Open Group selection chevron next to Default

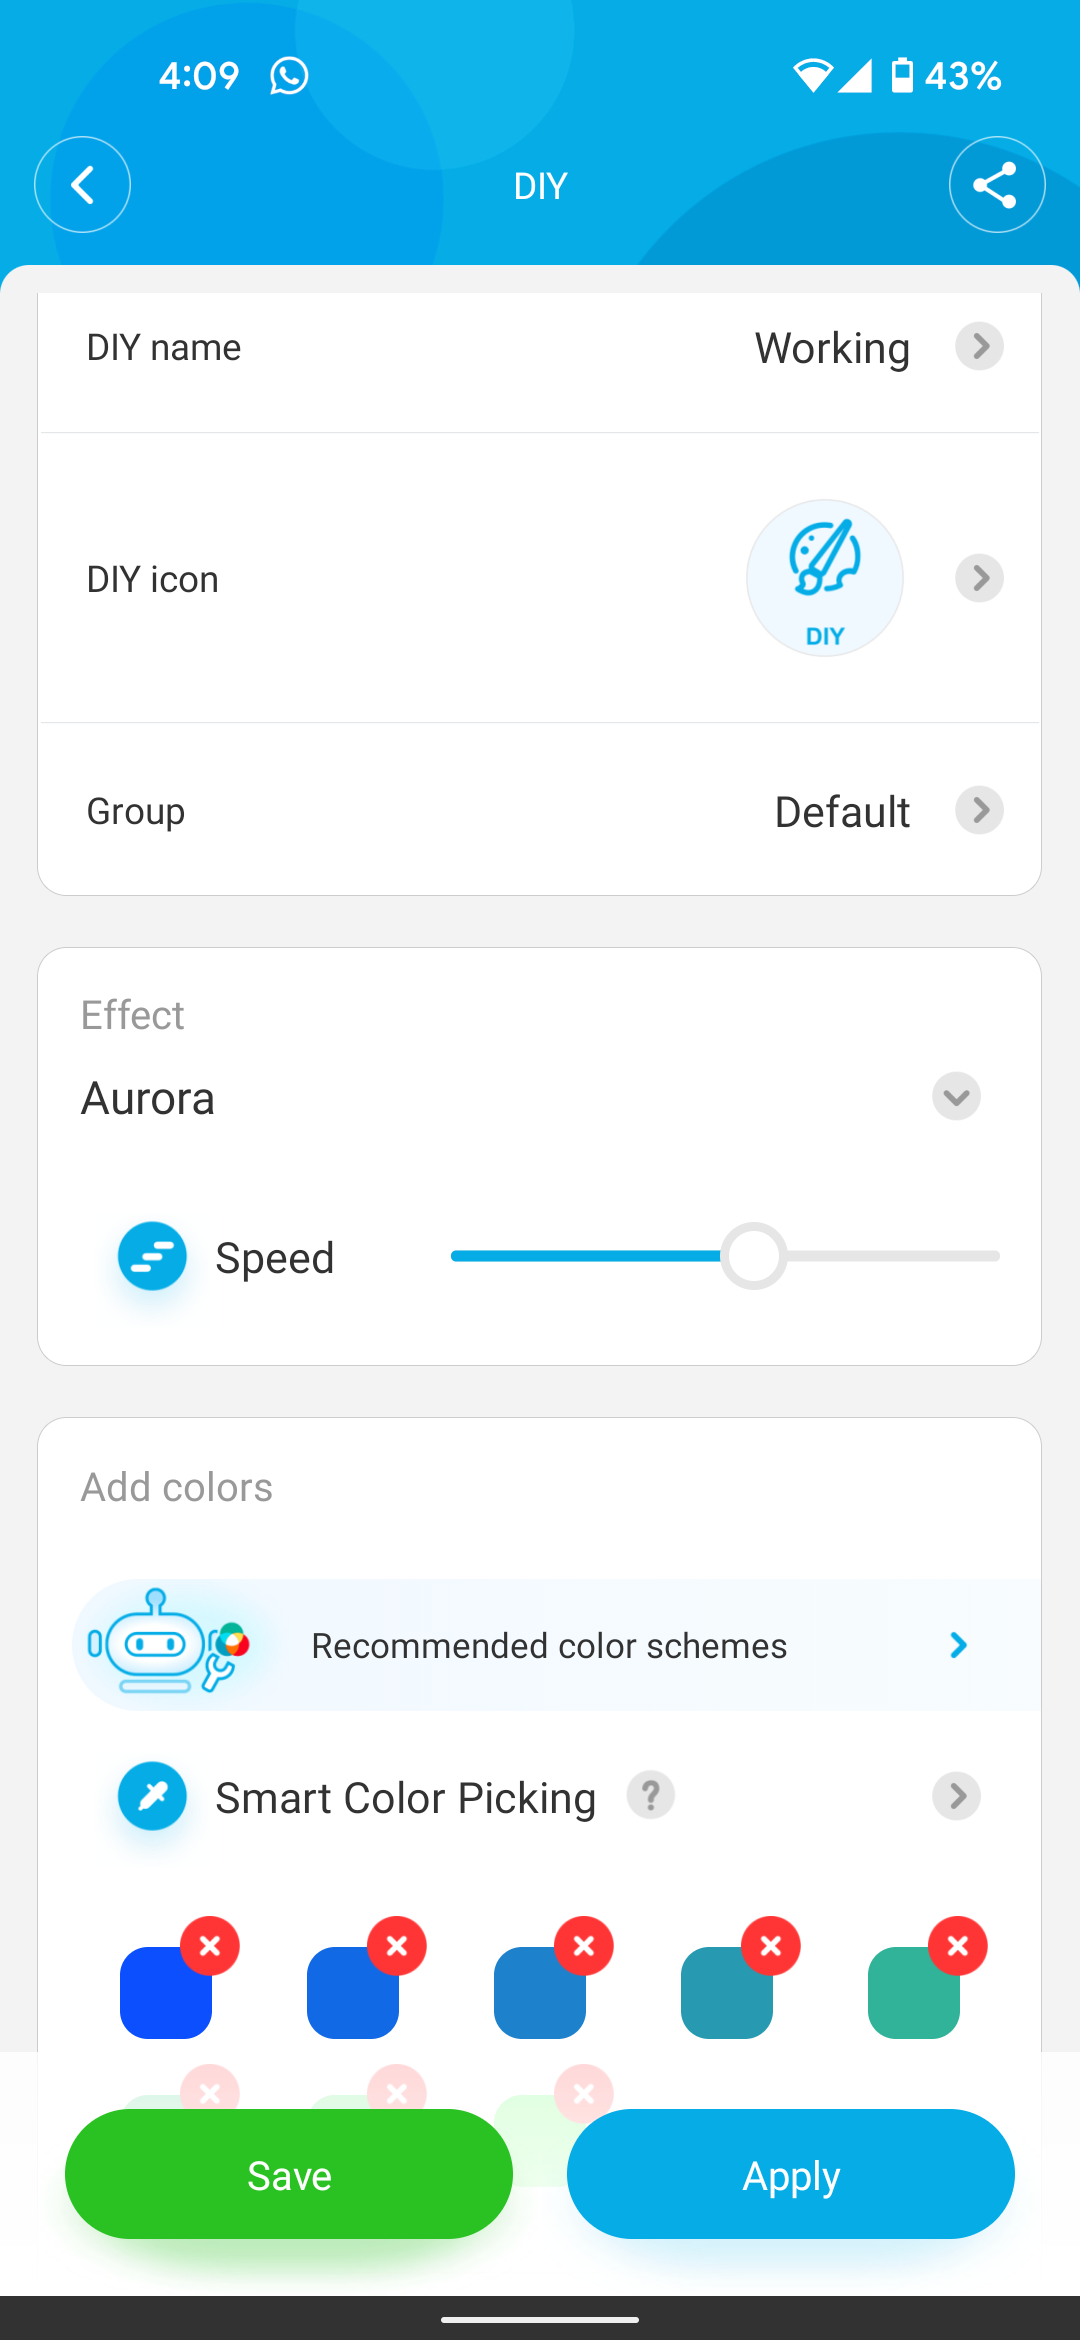pos(979,810)
